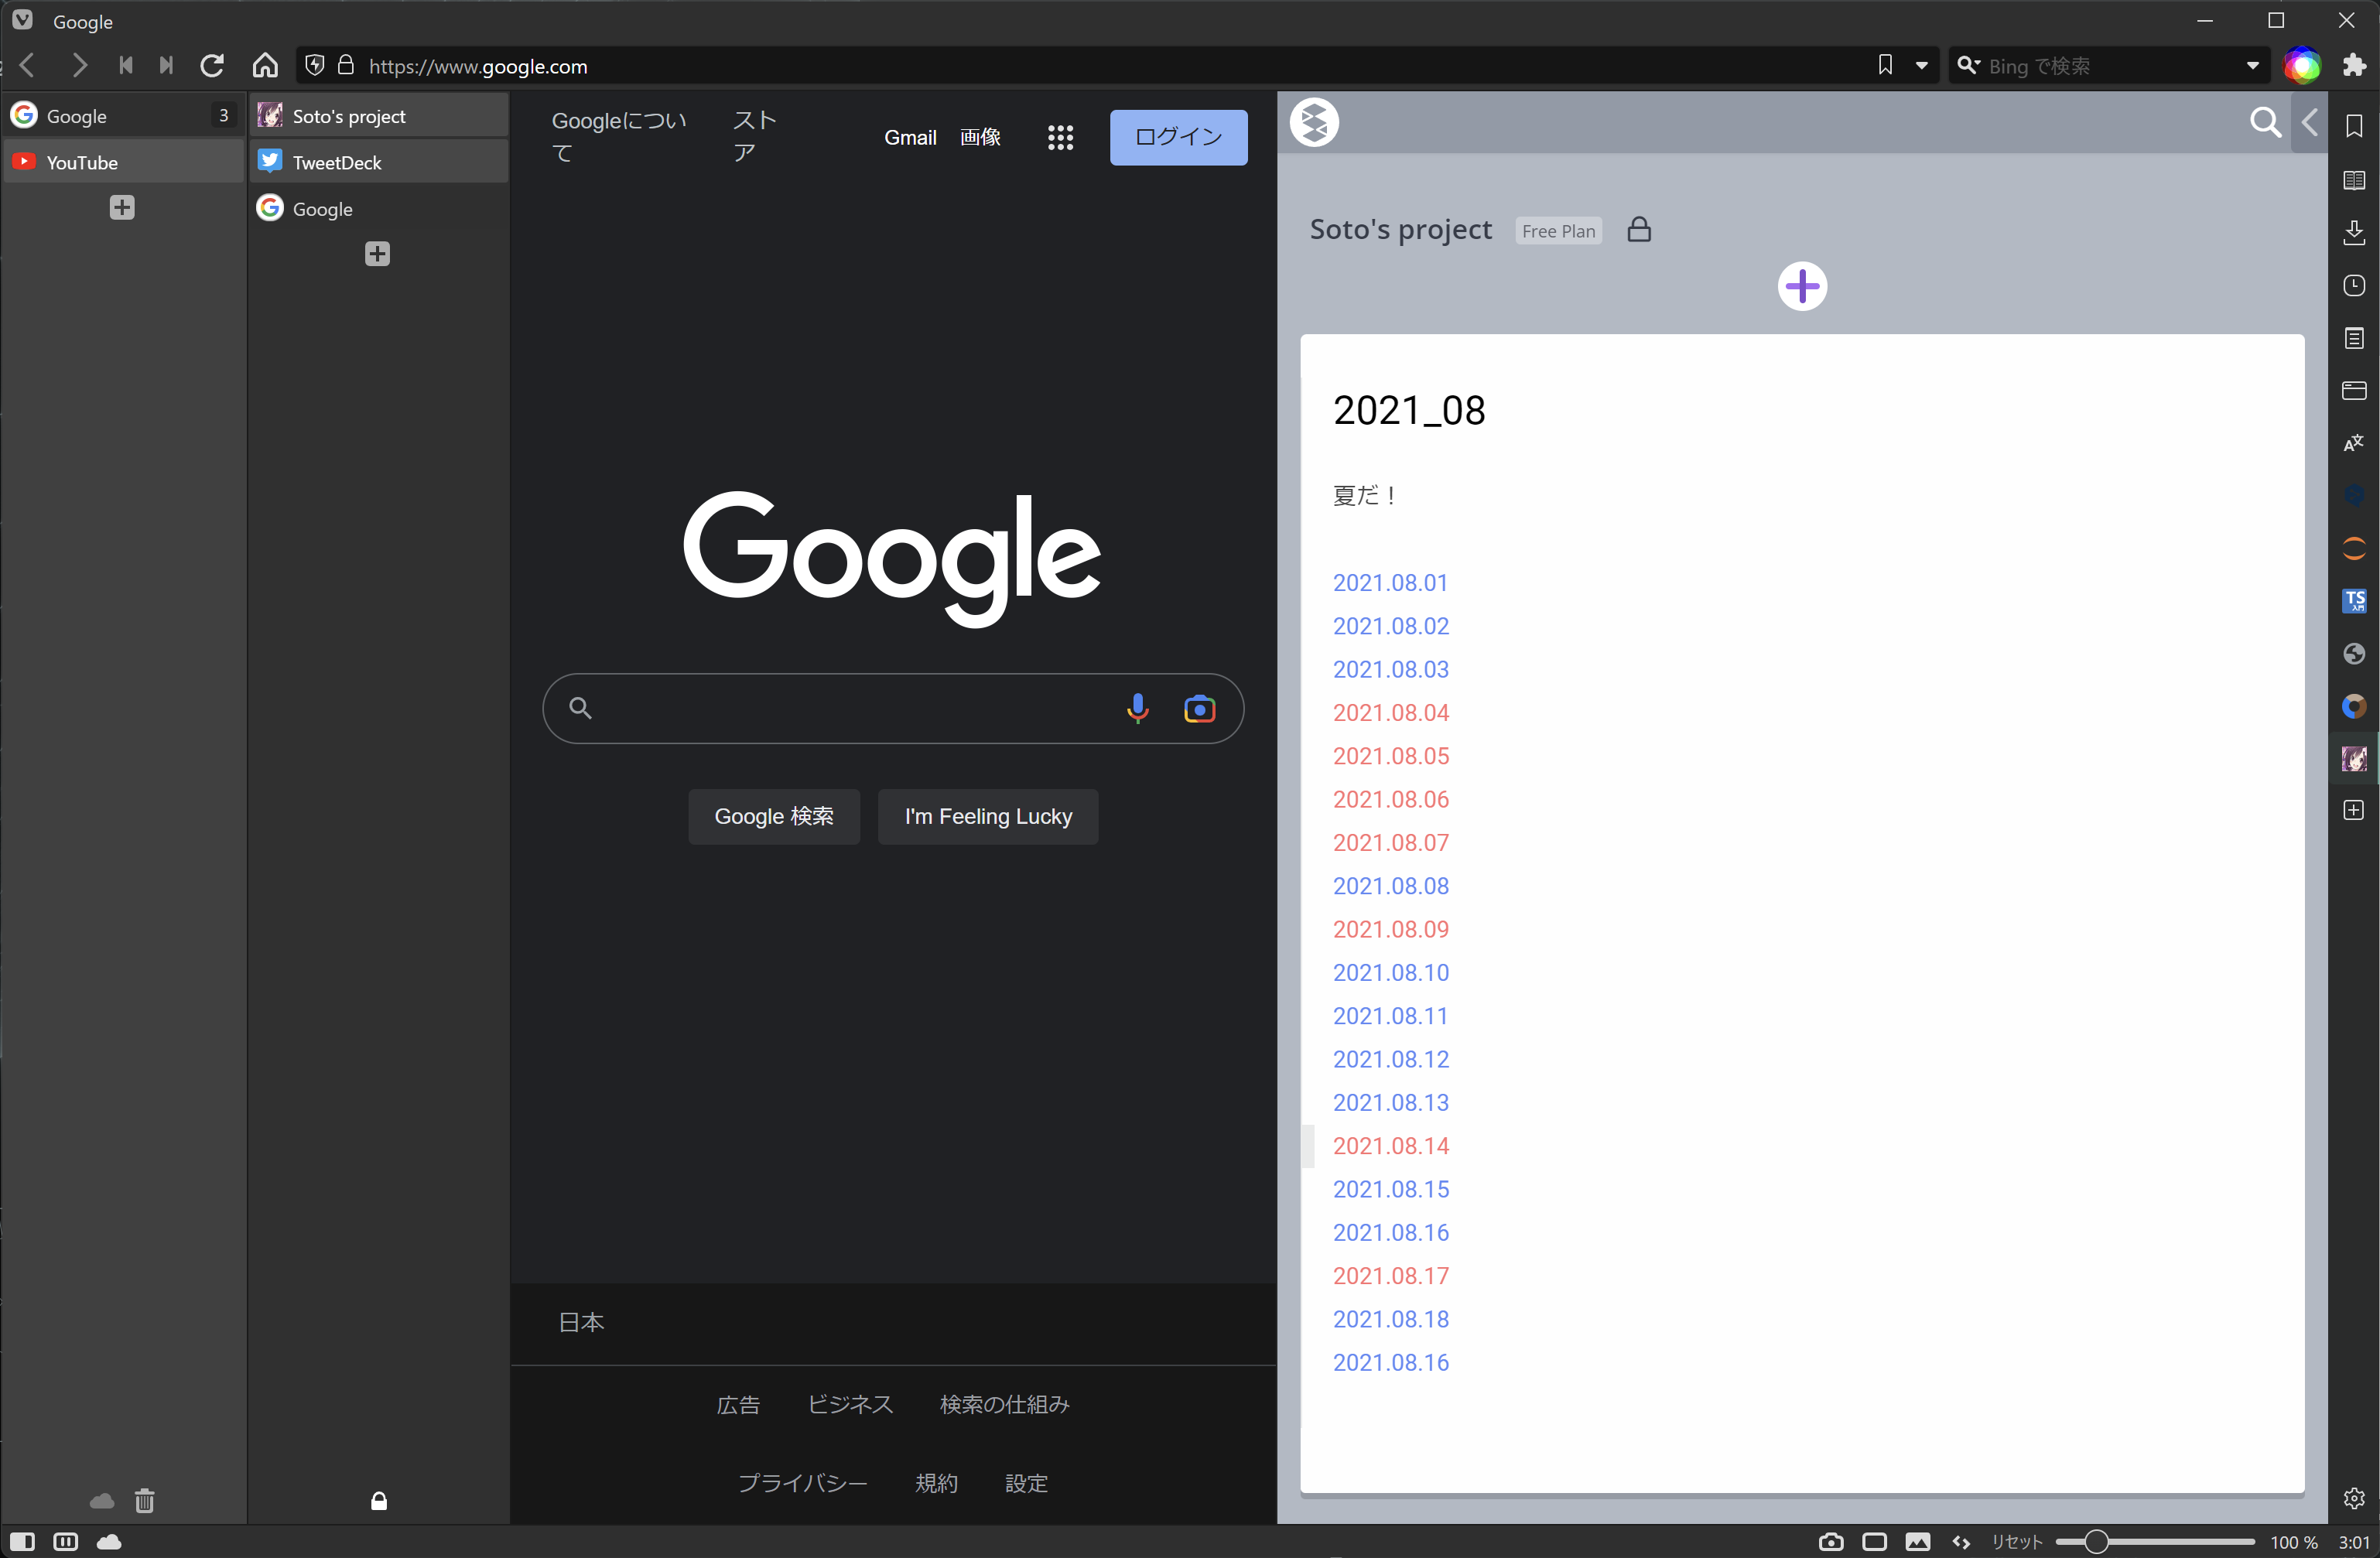Viewport: 2380px width, 1558px height.
Task: Click Scrapbox search magnifier icon
Action: pos(2264,123)
